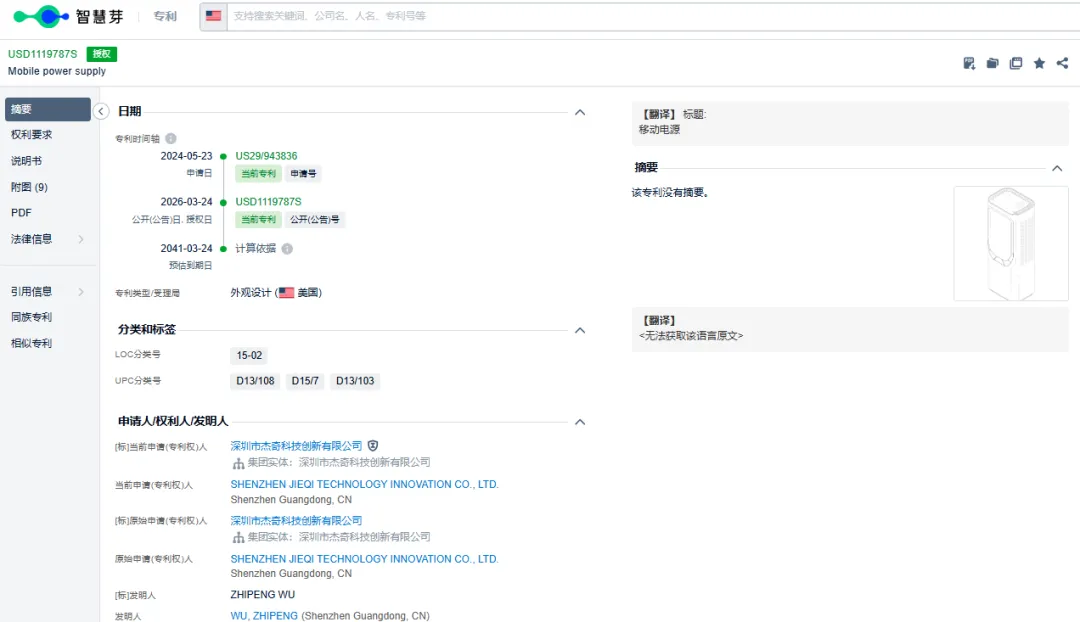Open the mobile power supply drawing thumbnail
1080x622 pixels.
[1011, 243]
